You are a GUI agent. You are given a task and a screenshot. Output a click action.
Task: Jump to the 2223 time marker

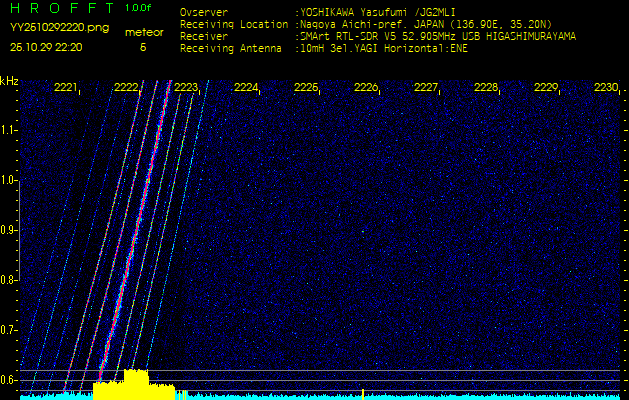coord(186,88)
